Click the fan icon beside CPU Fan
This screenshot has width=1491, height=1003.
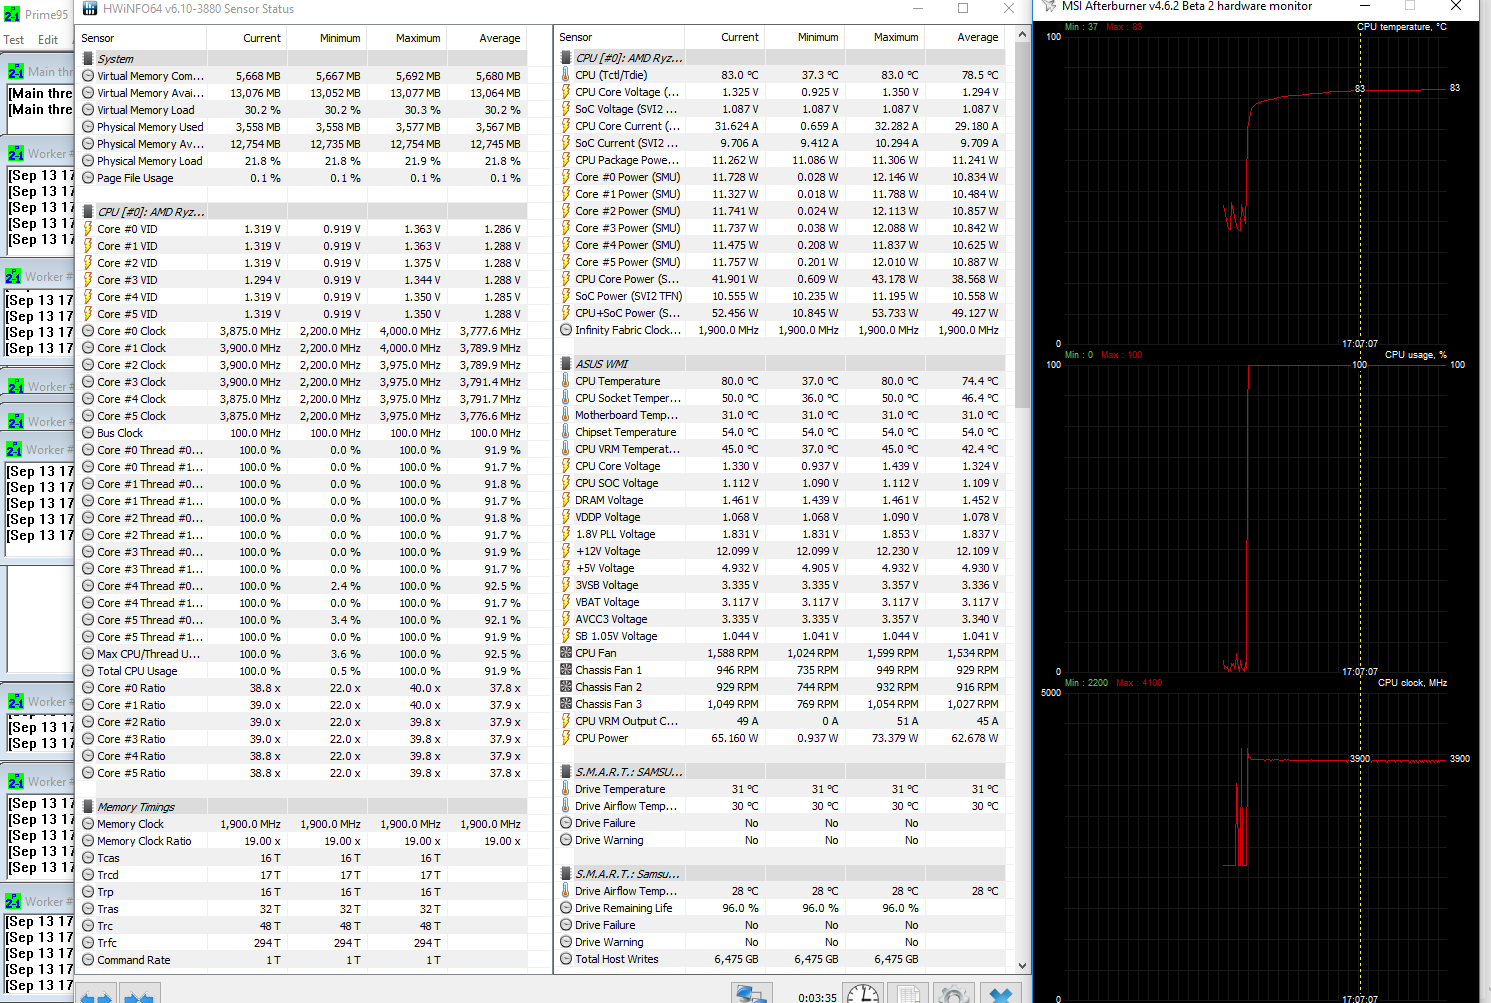566,653
